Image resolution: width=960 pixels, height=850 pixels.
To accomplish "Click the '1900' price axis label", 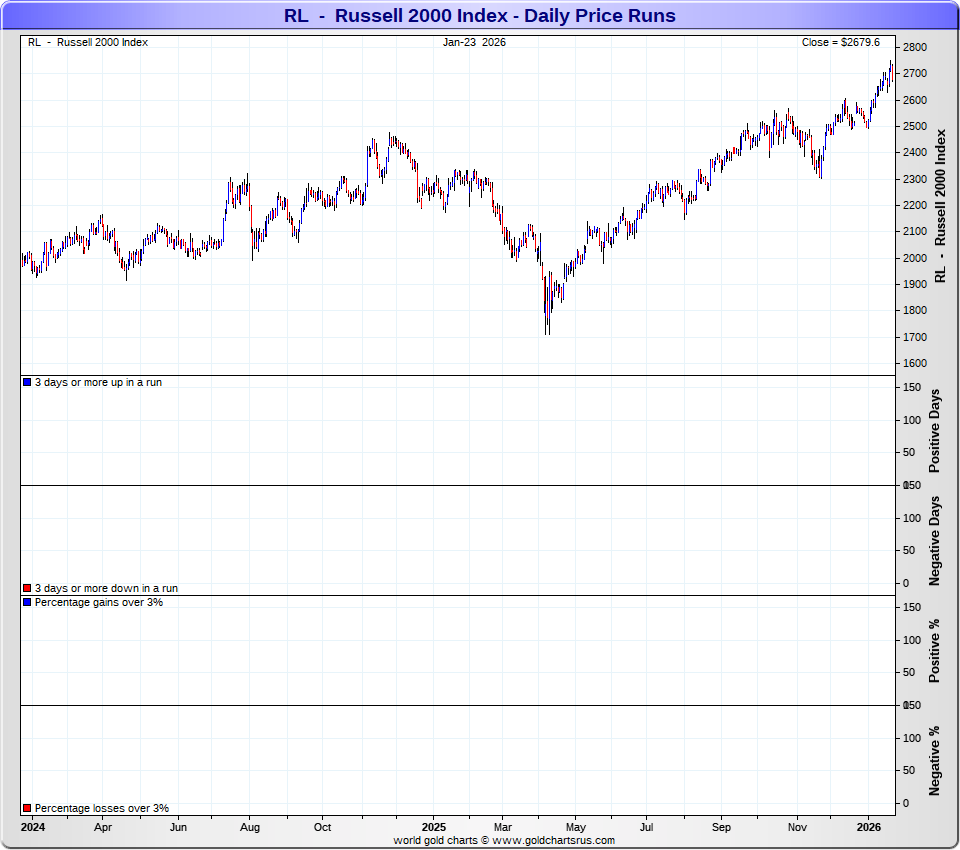I will (915, 284).
